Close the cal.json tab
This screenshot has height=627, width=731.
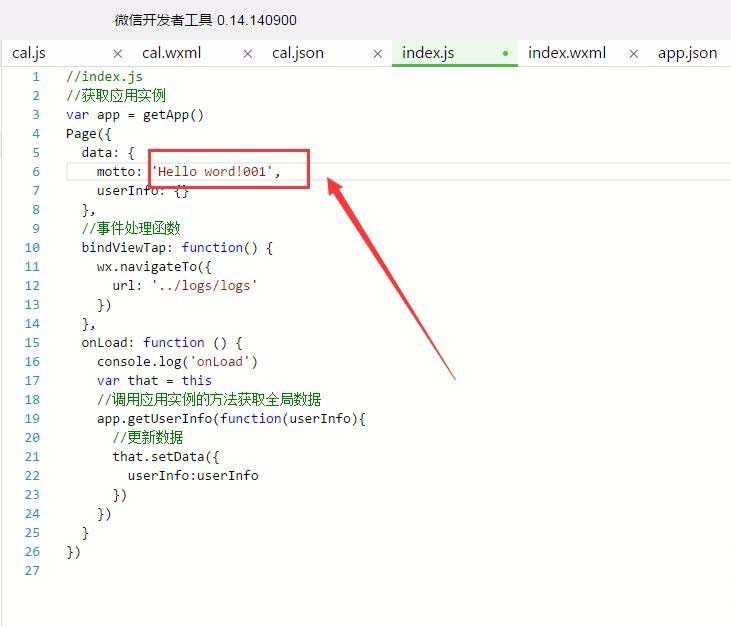click(x=377, y=54)
